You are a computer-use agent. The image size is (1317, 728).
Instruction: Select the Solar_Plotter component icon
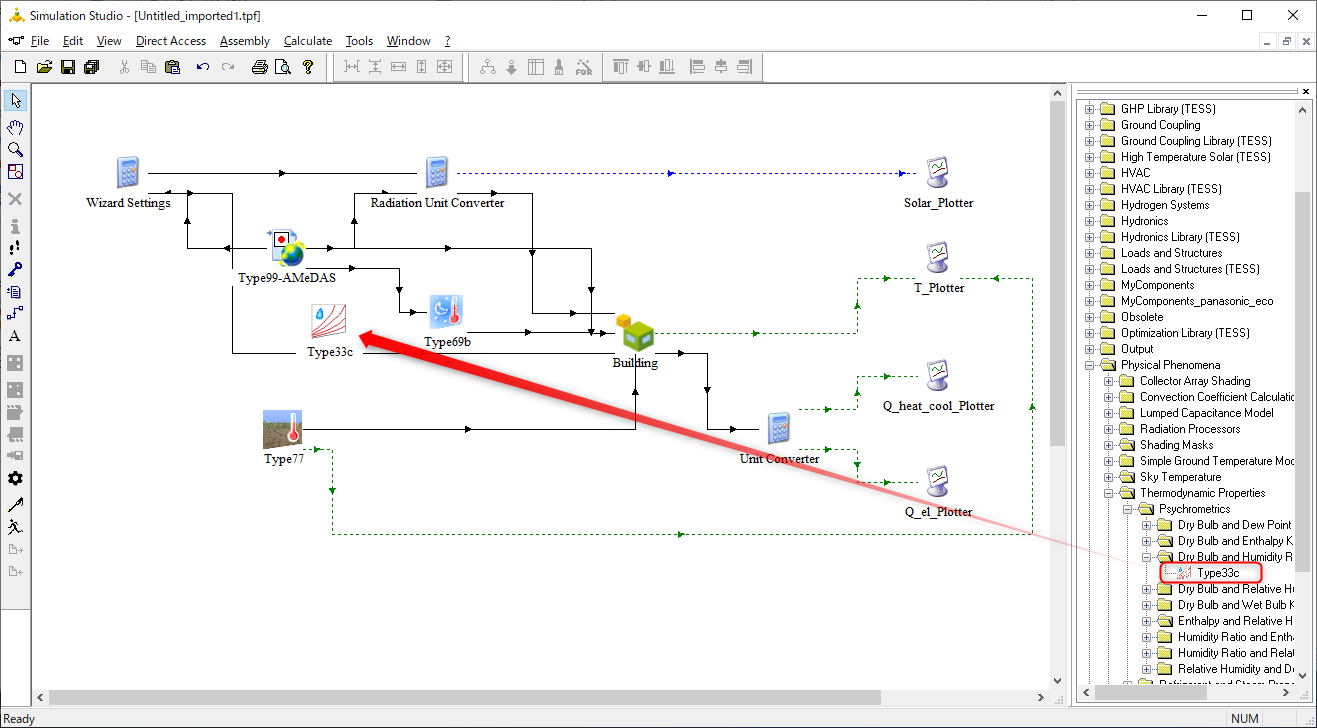(x=938, y=173)
